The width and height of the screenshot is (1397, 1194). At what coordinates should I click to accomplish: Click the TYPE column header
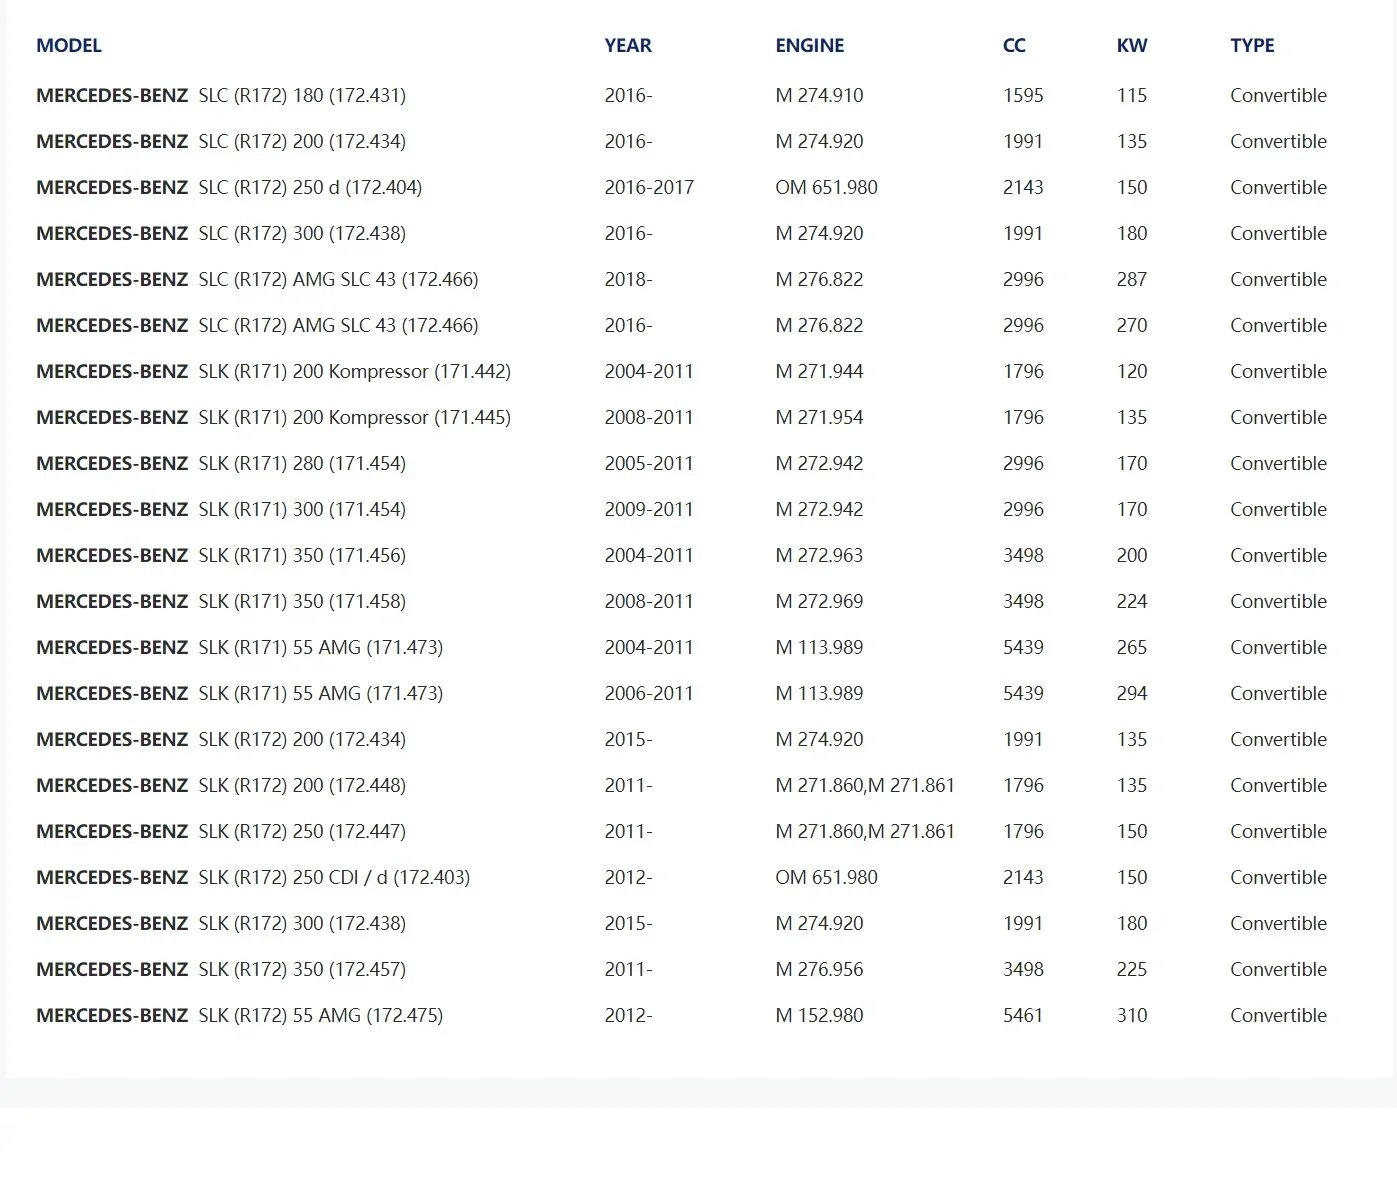click(x=1252, y=46)
